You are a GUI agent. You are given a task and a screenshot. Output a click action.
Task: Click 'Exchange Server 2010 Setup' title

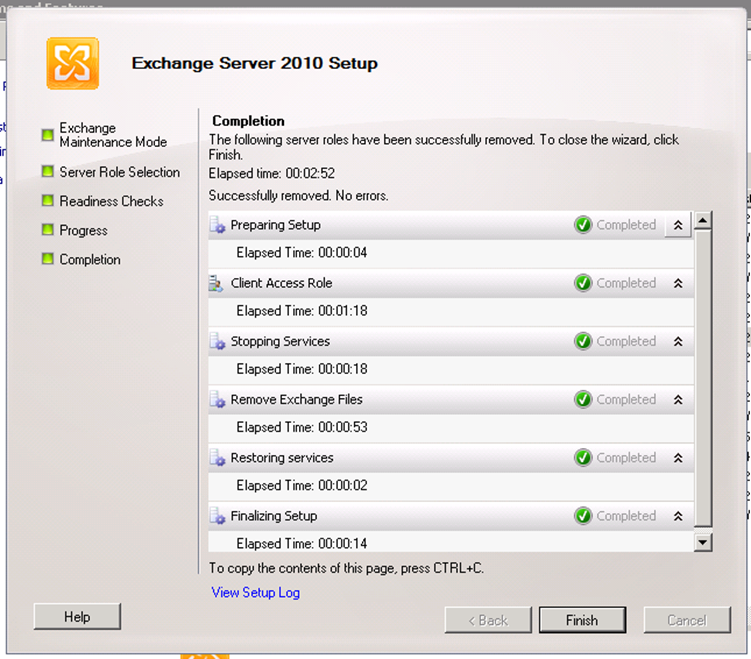255,64
